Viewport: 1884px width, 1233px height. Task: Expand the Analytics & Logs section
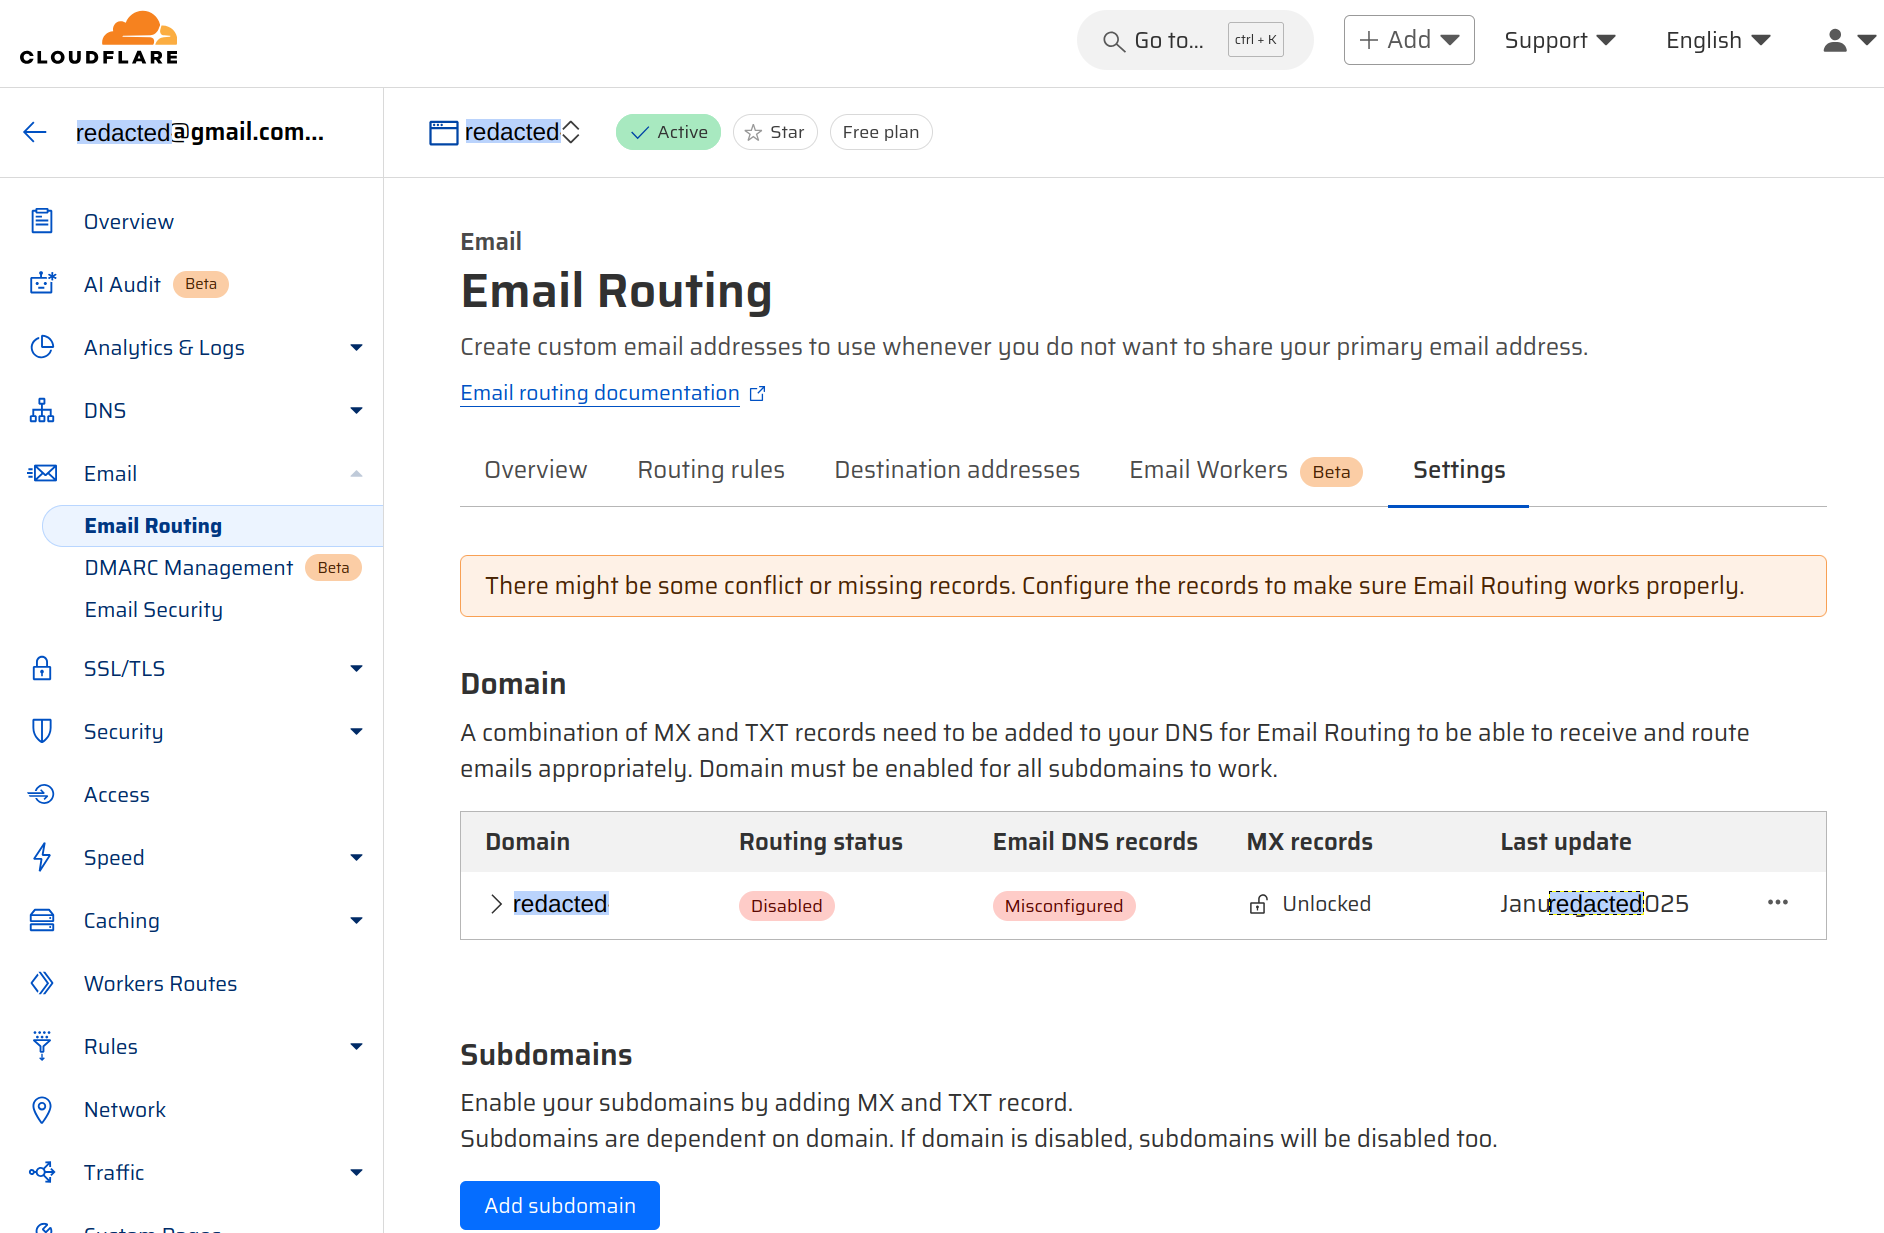(356, 347)
